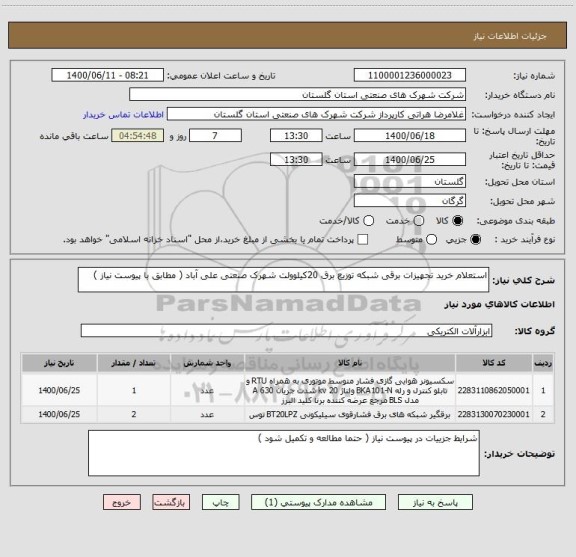The image size is (576, 557).
Task: Toggle Islamic treasury bonds payment checkbox
Action: (x=363, y=240)
